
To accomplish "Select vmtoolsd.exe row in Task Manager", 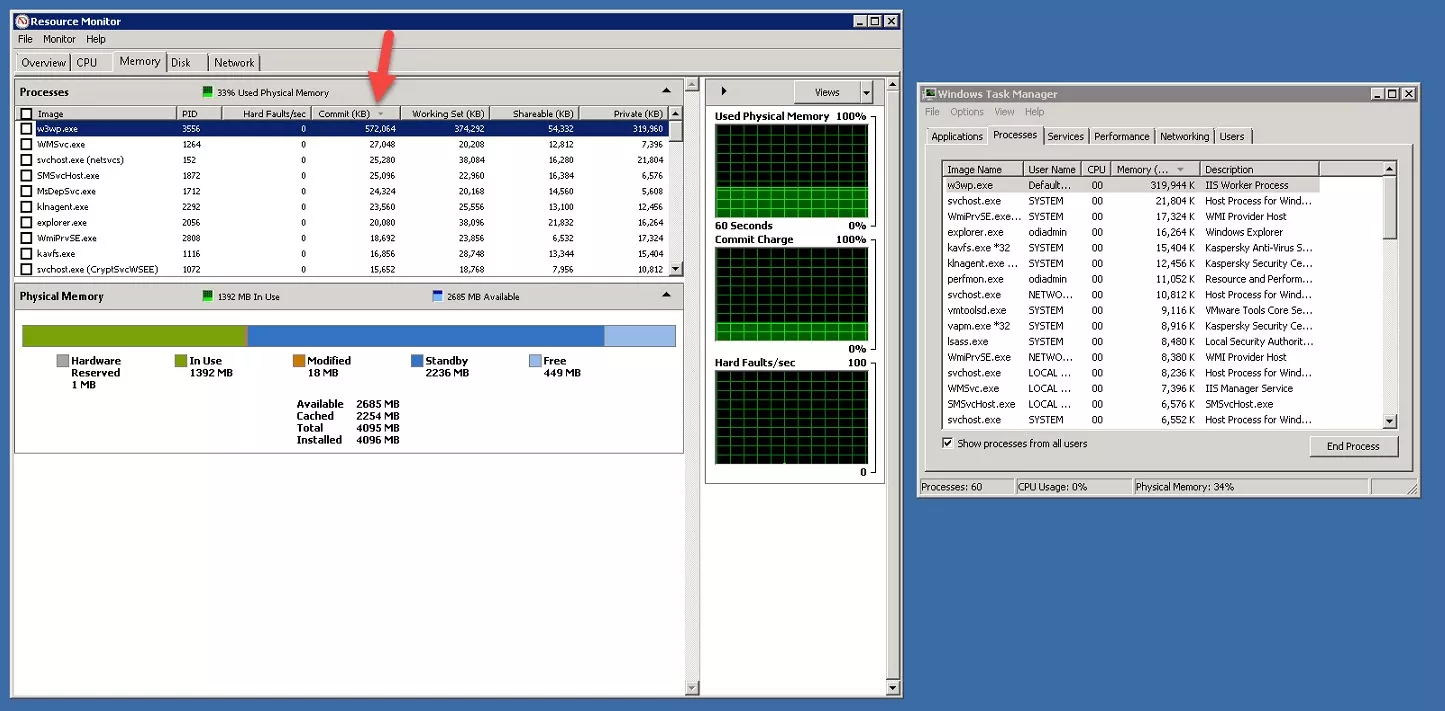I will (x=1131, y=310).
